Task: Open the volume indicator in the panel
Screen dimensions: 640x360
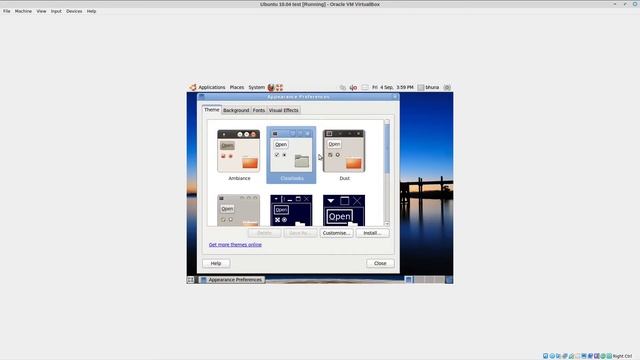Action: tap(353, 87)
